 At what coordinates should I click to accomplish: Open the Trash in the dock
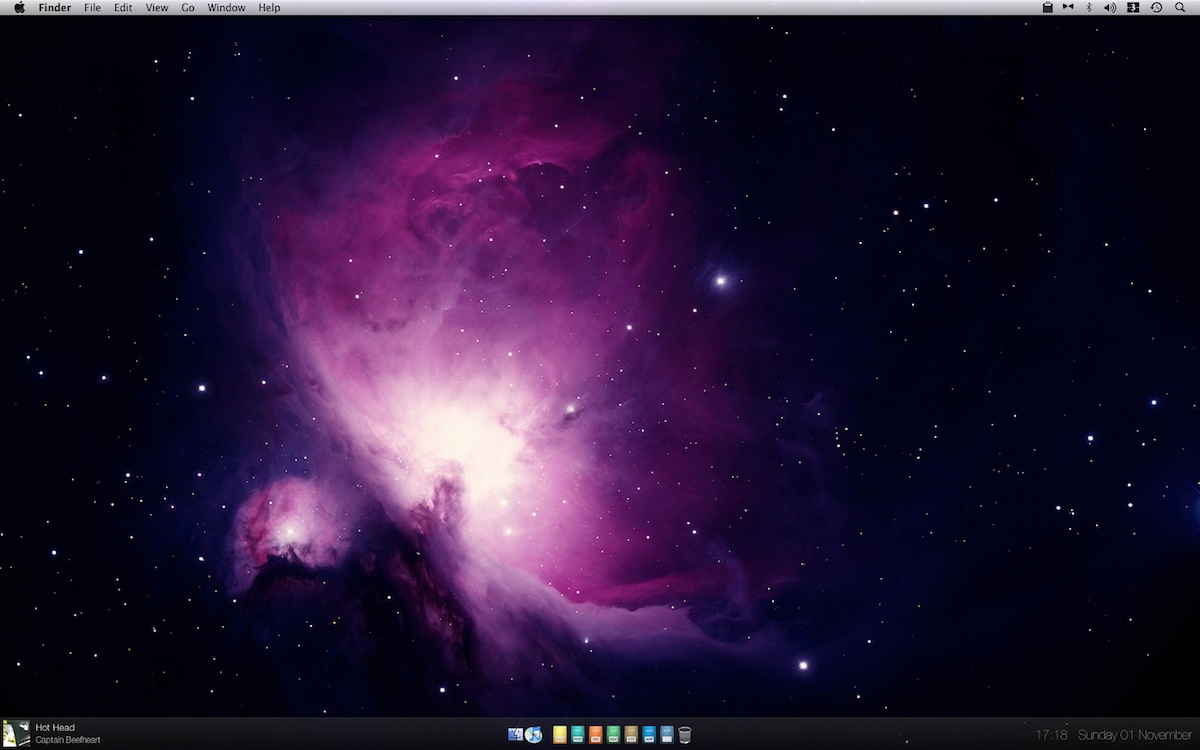click(x=685, y=735)
